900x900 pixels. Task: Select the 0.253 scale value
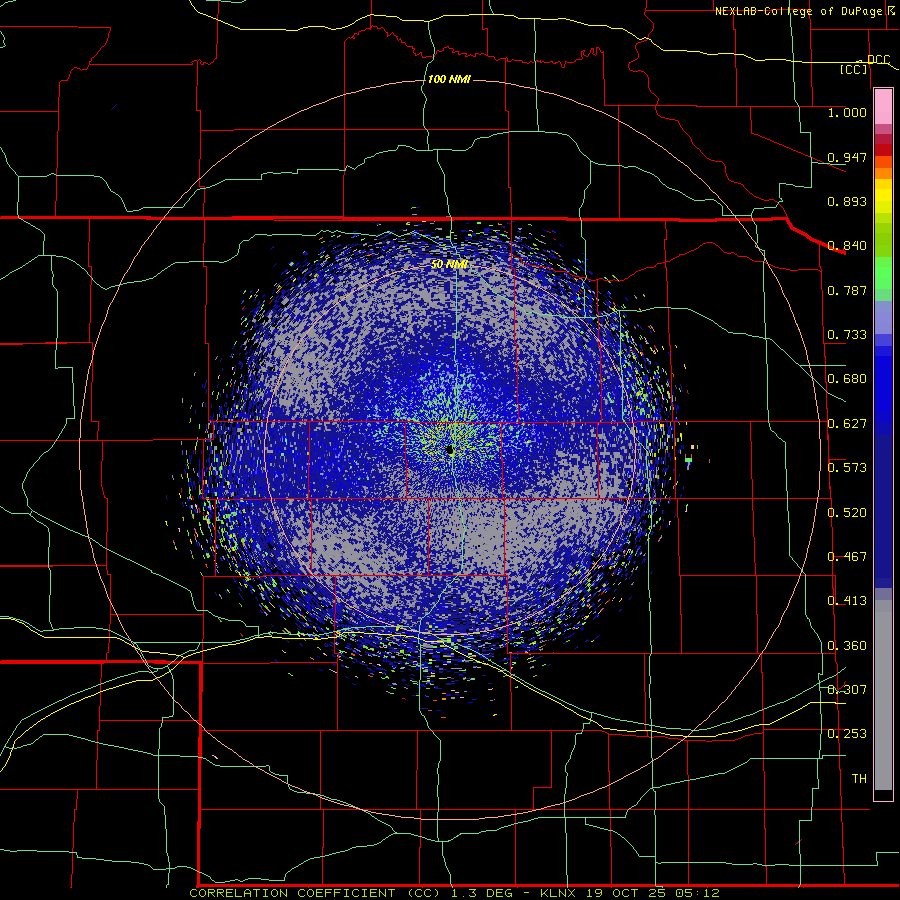847,734
